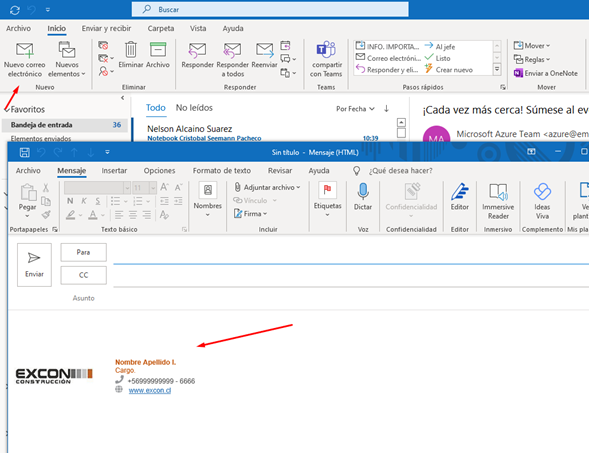589x453 pixels.
Task: Open font name dropdown in message
Action: [x=127, y=187]
